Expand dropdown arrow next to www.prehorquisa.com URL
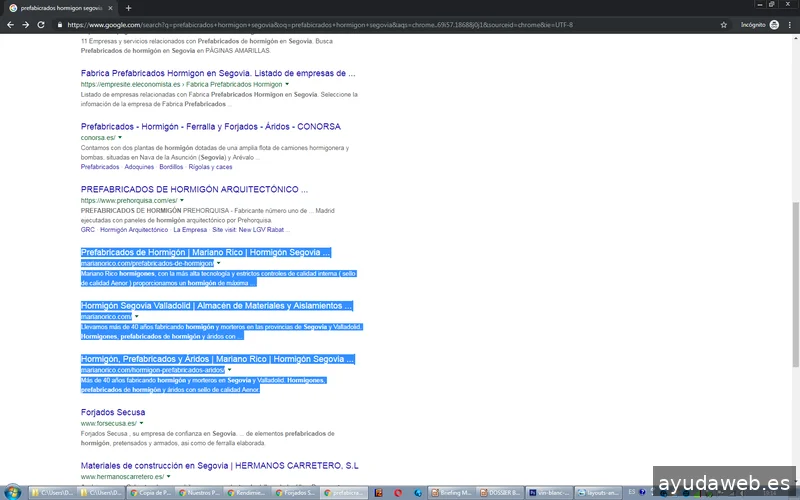The image size is (800, 500). coord(182,200)
